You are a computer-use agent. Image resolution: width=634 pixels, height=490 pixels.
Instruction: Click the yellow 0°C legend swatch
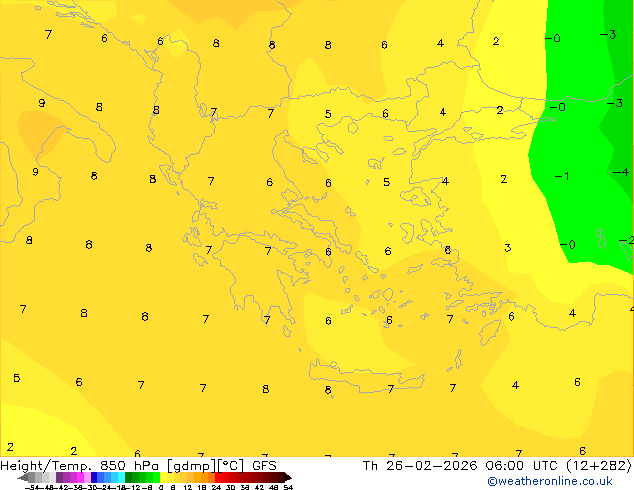(163, 477)
